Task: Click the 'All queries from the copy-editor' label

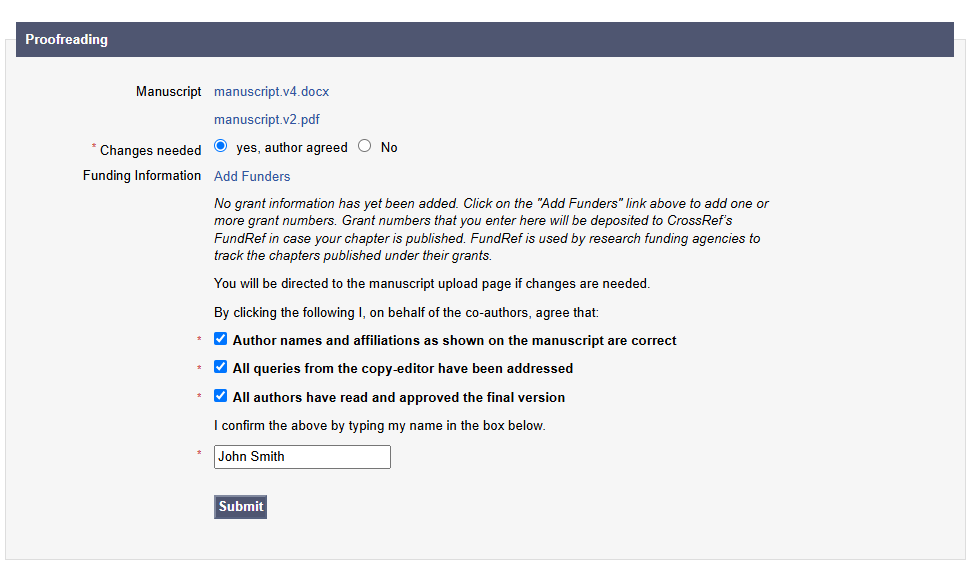Action: (403, 369)
